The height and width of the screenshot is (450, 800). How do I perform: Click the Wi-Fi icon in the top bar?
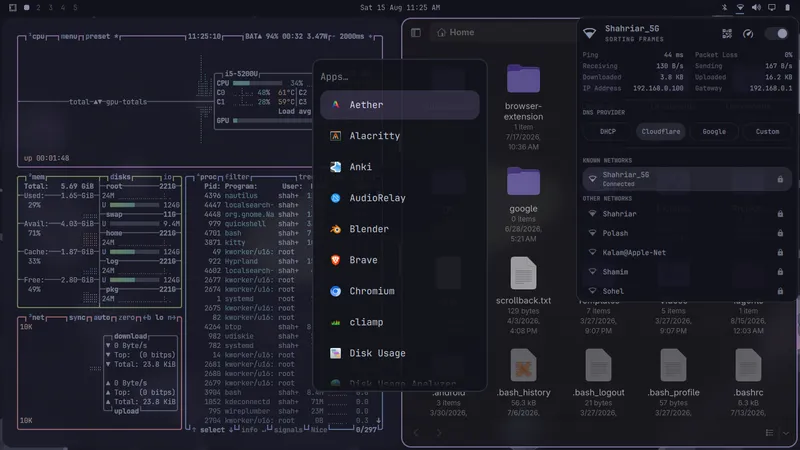pos(740,8)
